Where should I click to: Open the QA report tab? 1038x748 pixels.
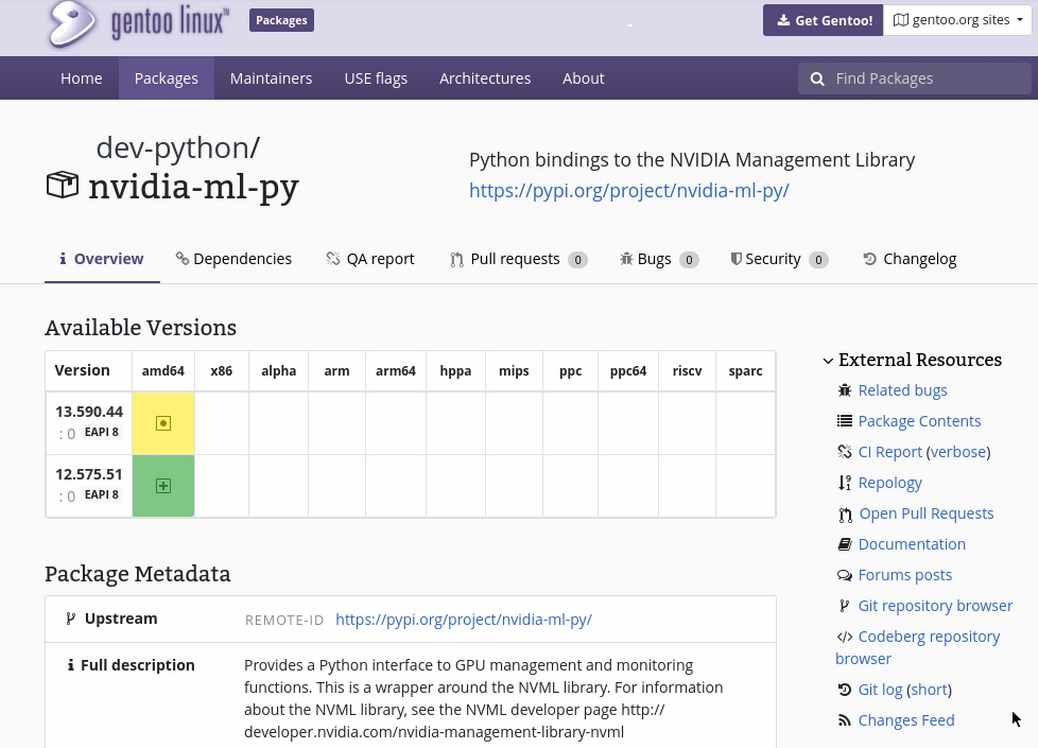(x=370, y=259)
